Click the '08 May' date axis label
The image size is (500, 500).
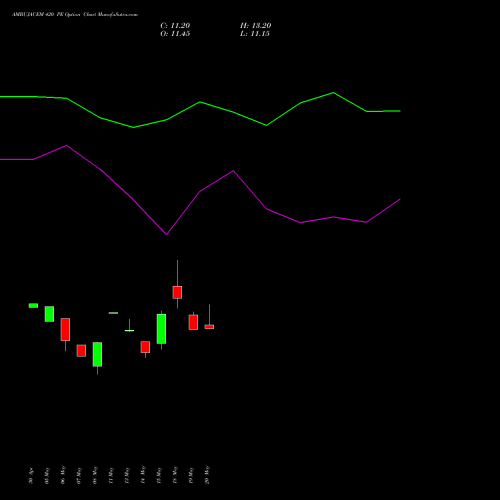[95, 475]
